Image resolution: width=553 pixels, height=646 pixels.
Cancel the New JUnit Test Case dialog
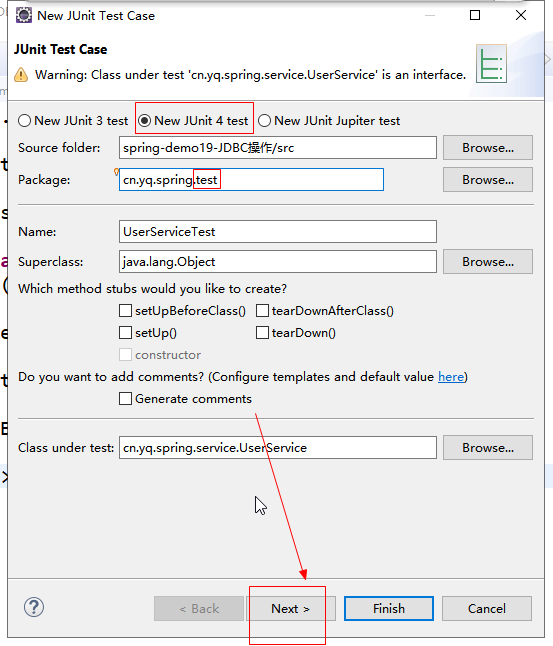pos(487,609)
